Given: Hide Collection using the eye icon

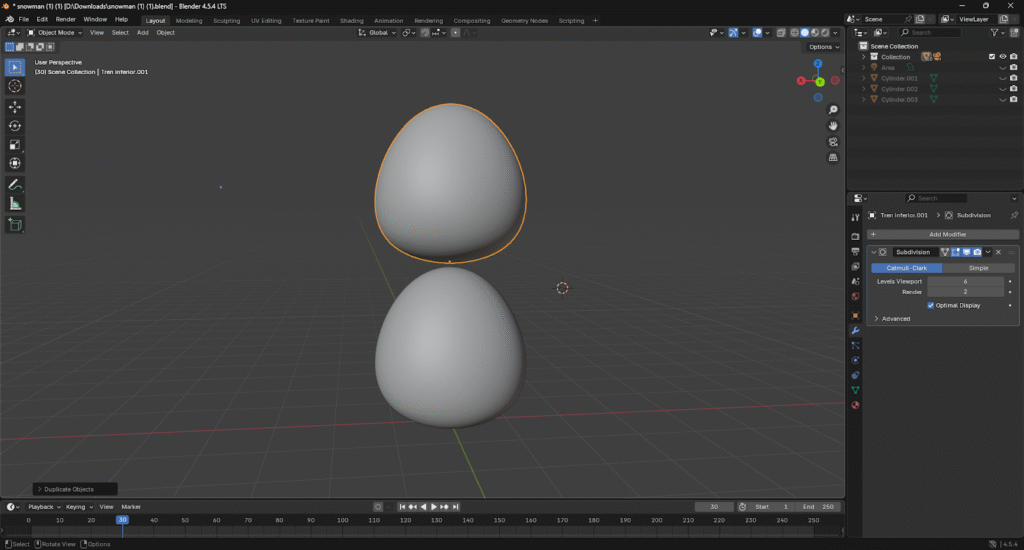Looking at the screenshot, I should pos(1003,57).
